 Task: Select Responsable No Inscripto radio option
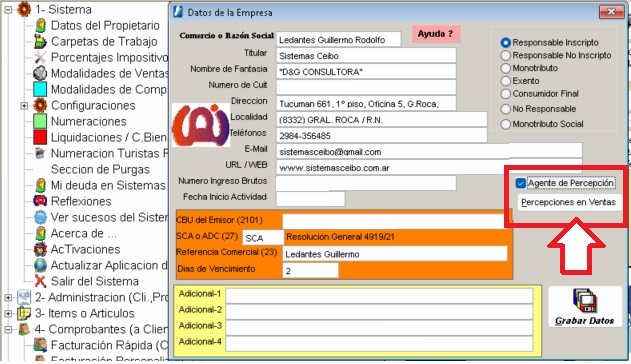click(x=505, y=55)
